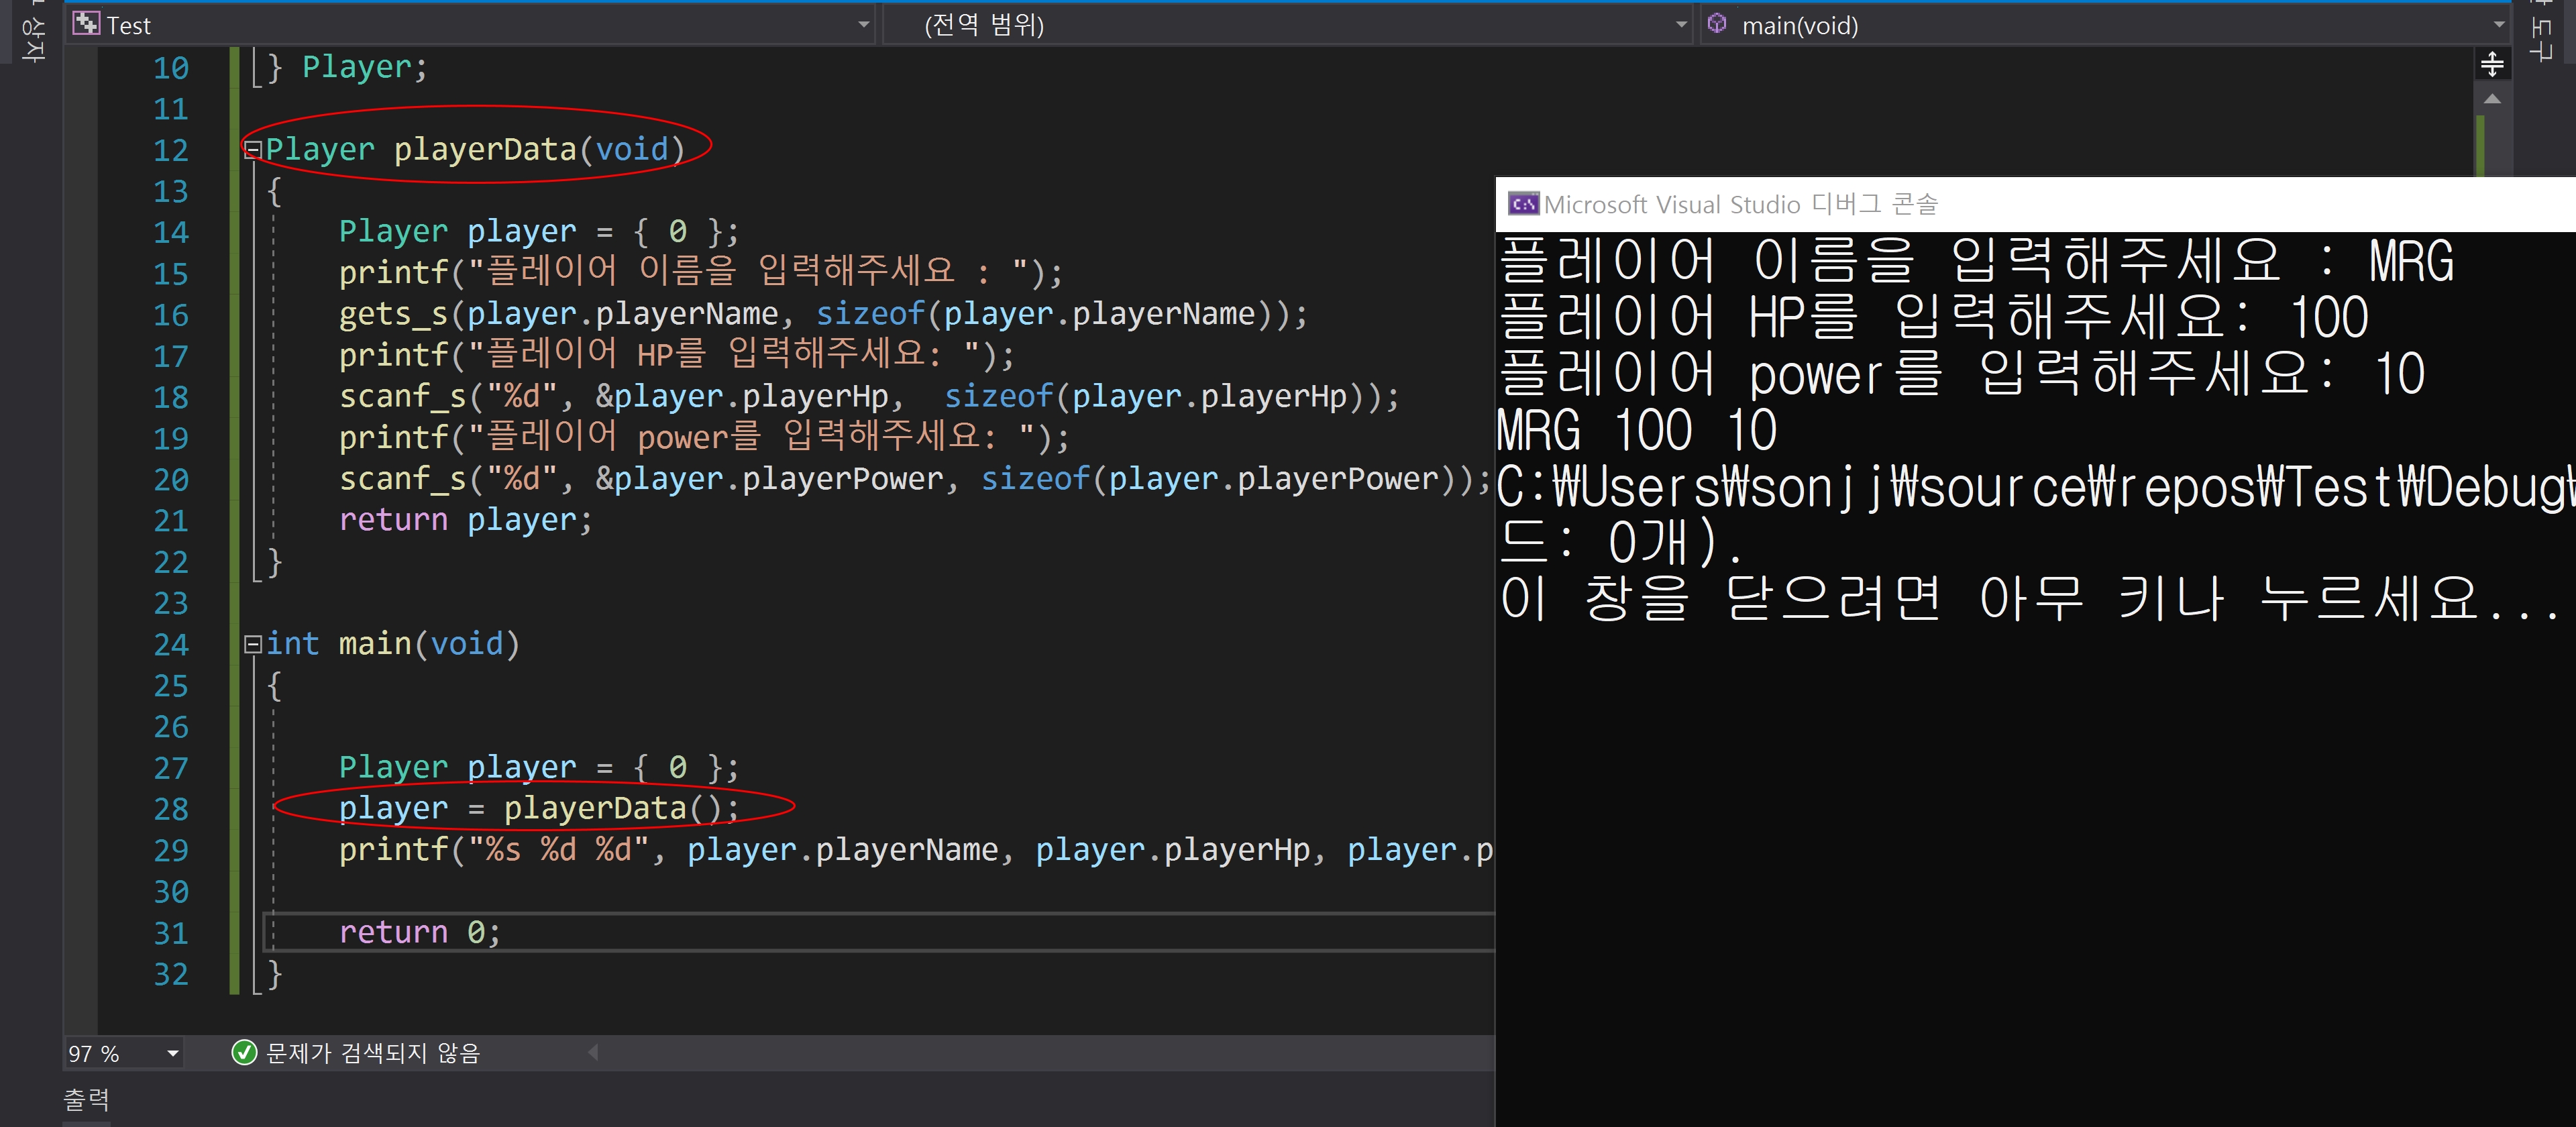Click 'Player playerData(void)' declaration text
2576x1127 pixels.
pos(475,150)
